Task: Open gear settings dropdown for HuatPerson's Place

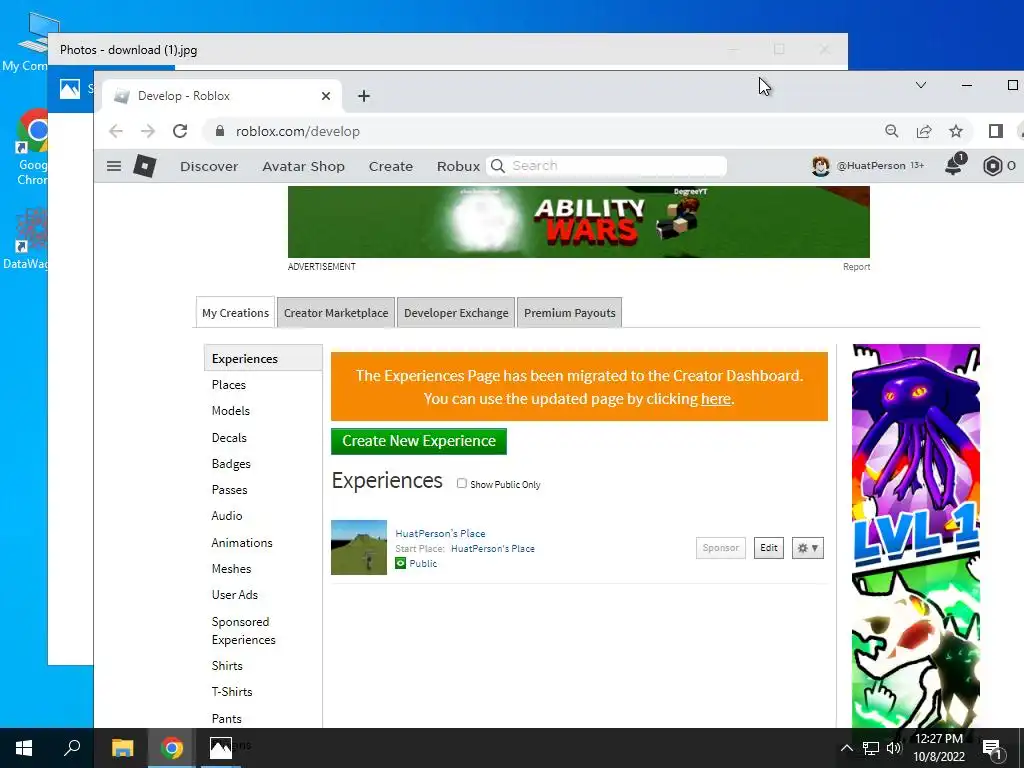Action: tap(808, 548)
